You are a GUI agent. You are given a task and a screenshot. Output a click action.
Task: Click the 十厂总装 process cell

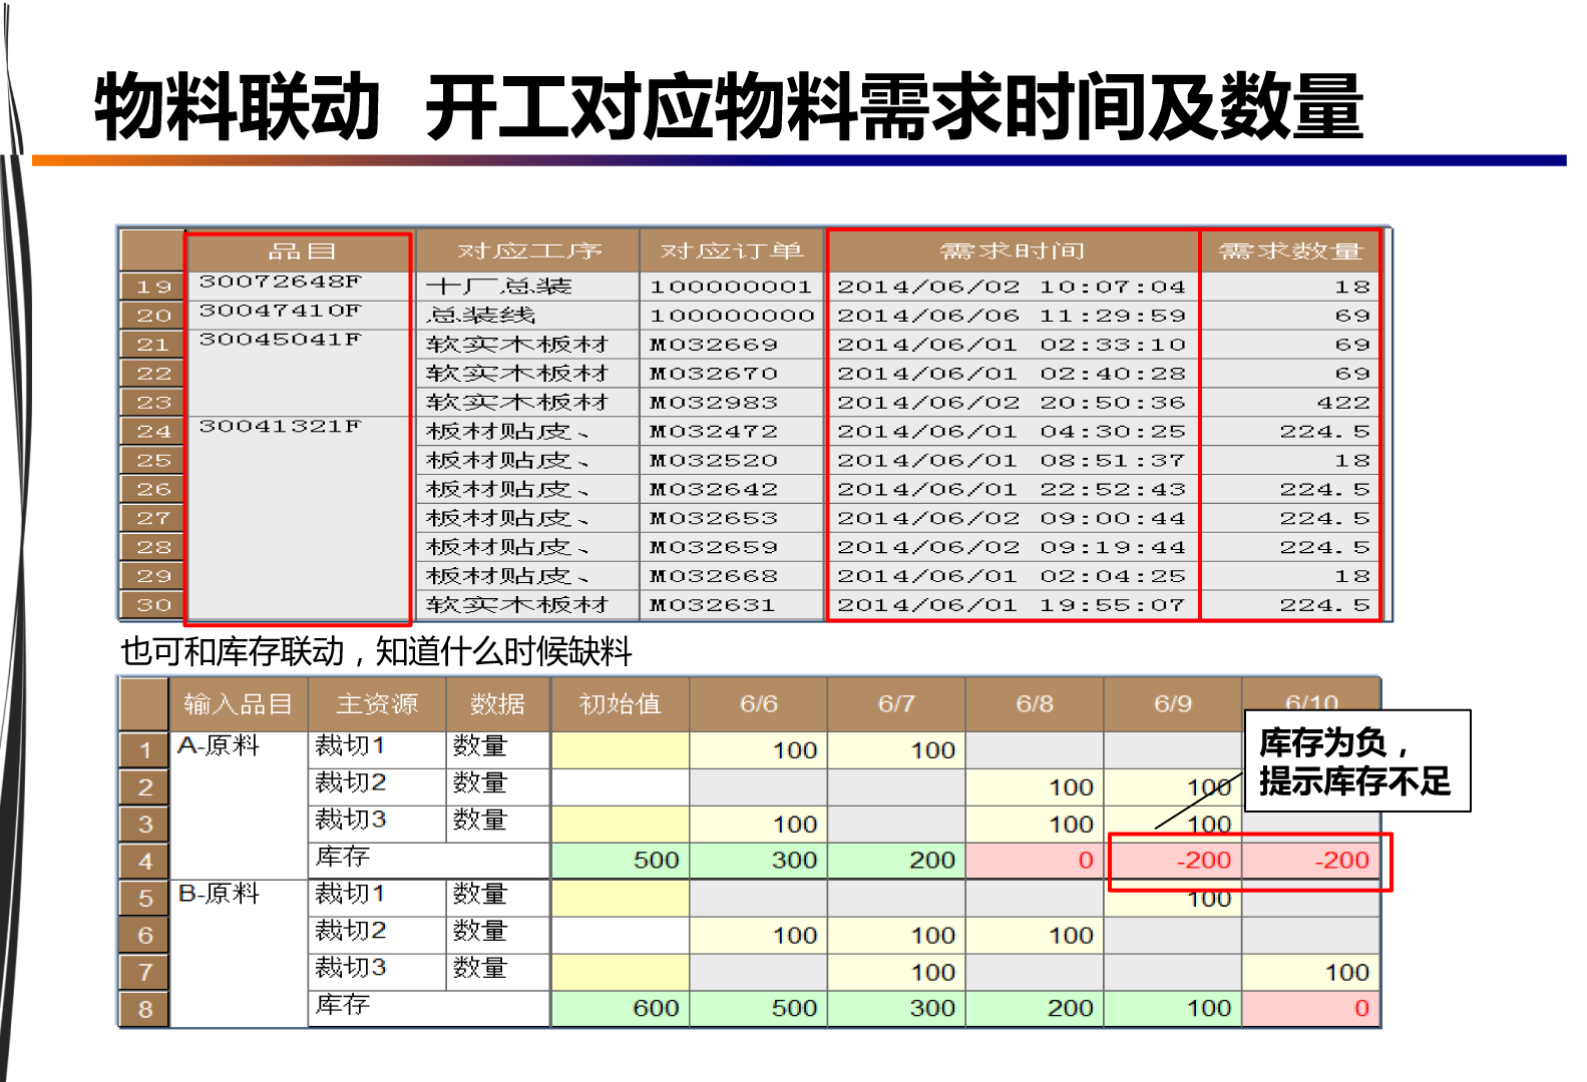coord(528,286)
